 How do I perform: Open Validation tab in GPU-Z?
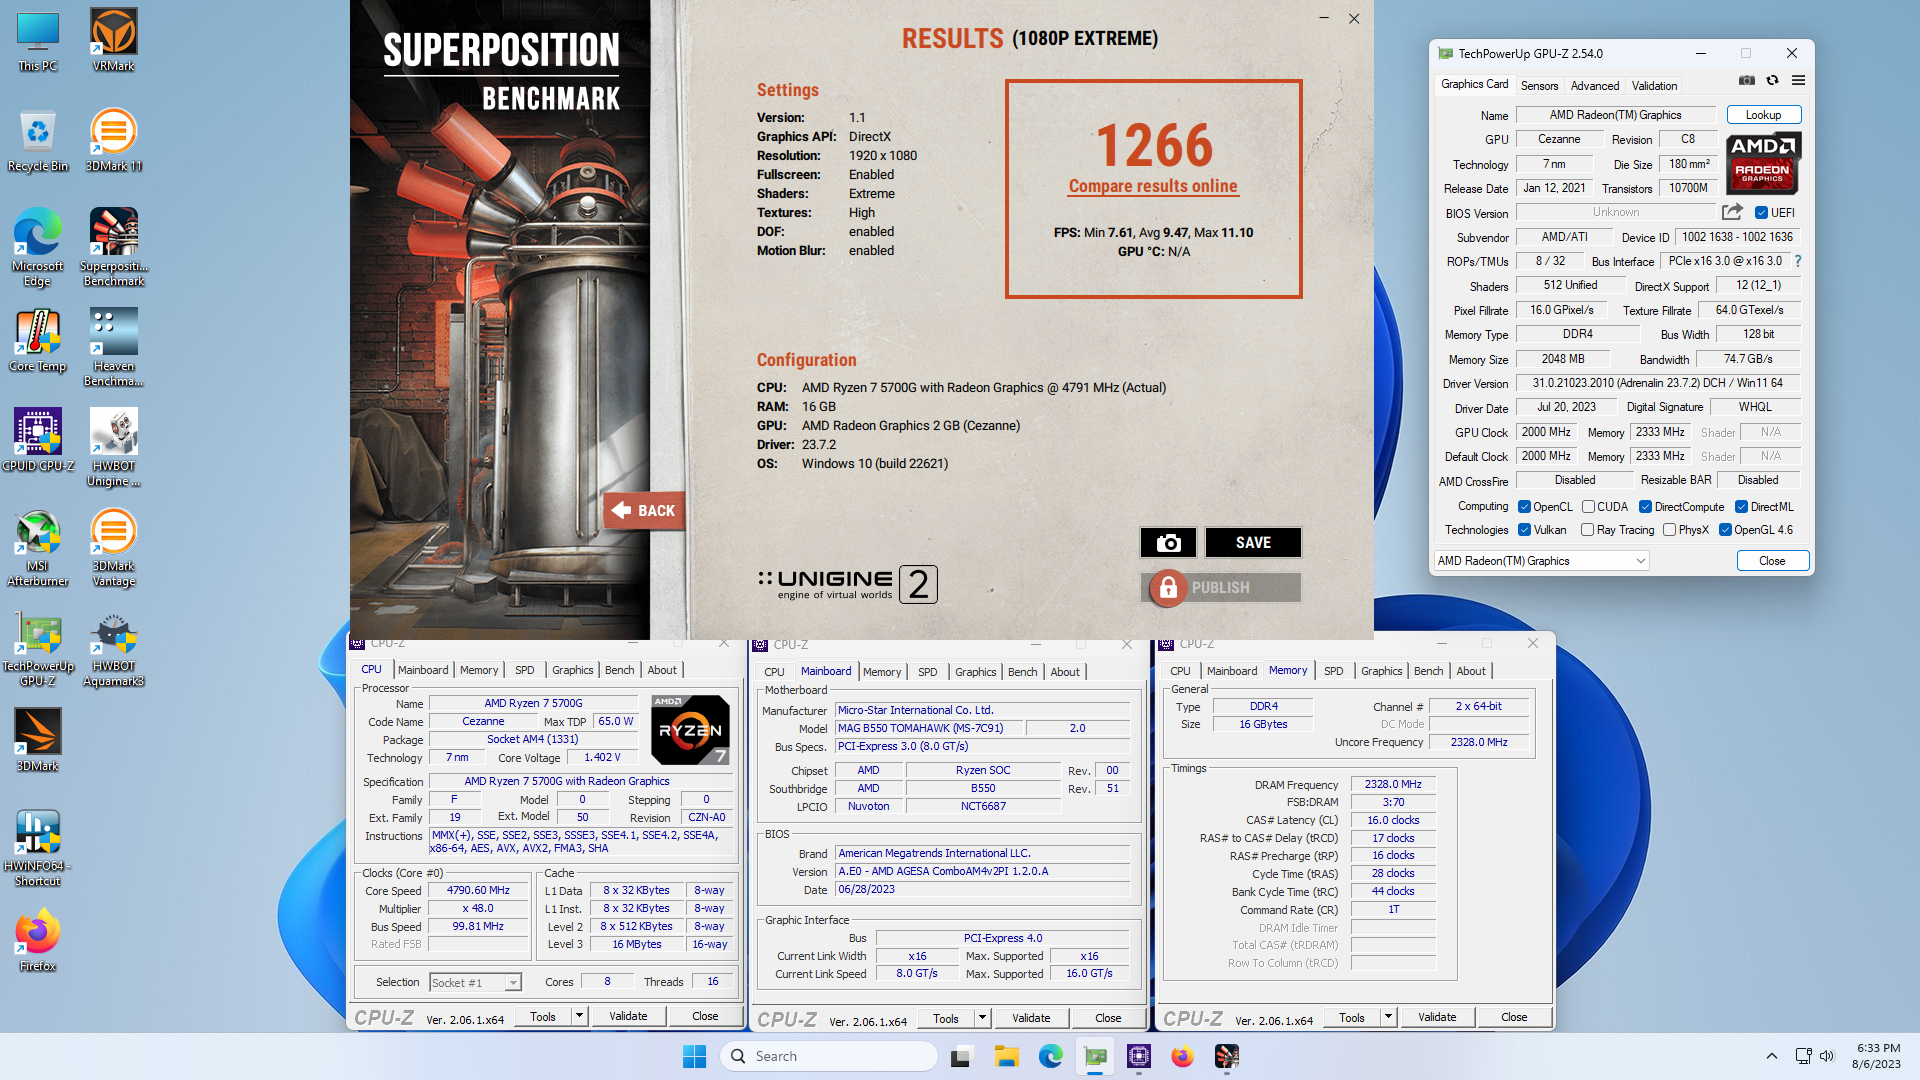point(1654,86)
